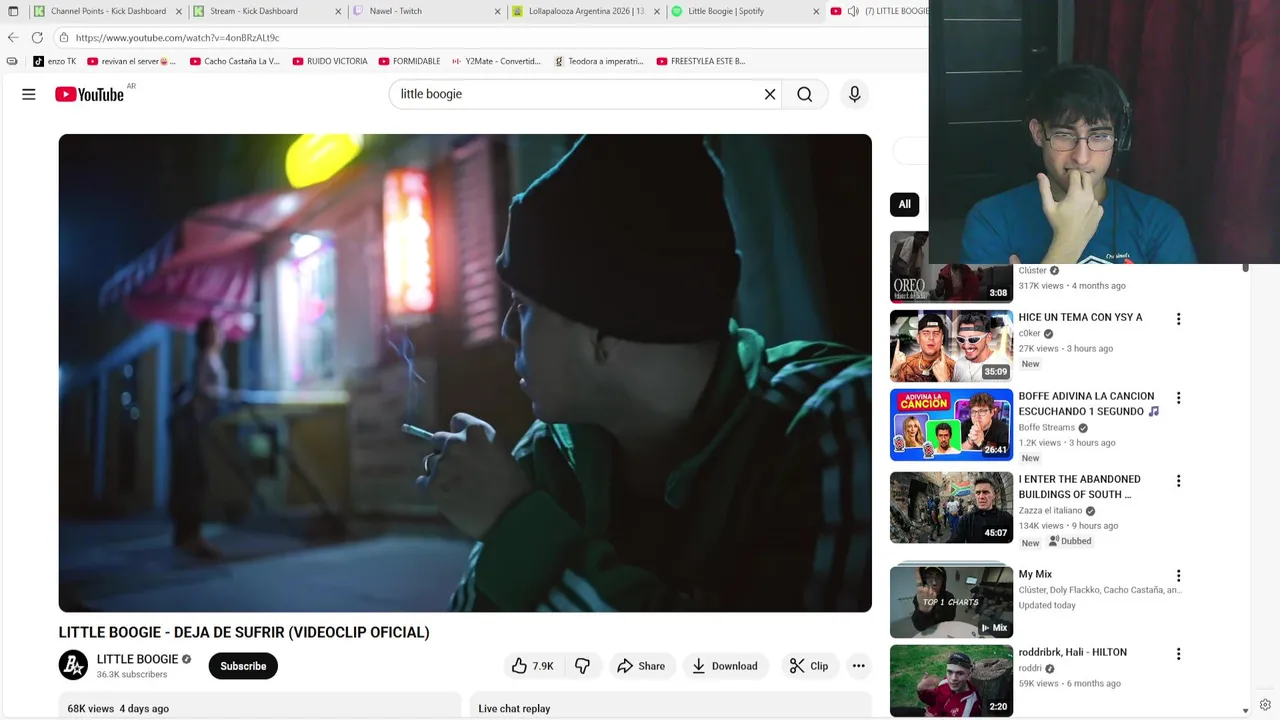
Task: Open Y2Mate Convertid bookmark
Action: 495,61
